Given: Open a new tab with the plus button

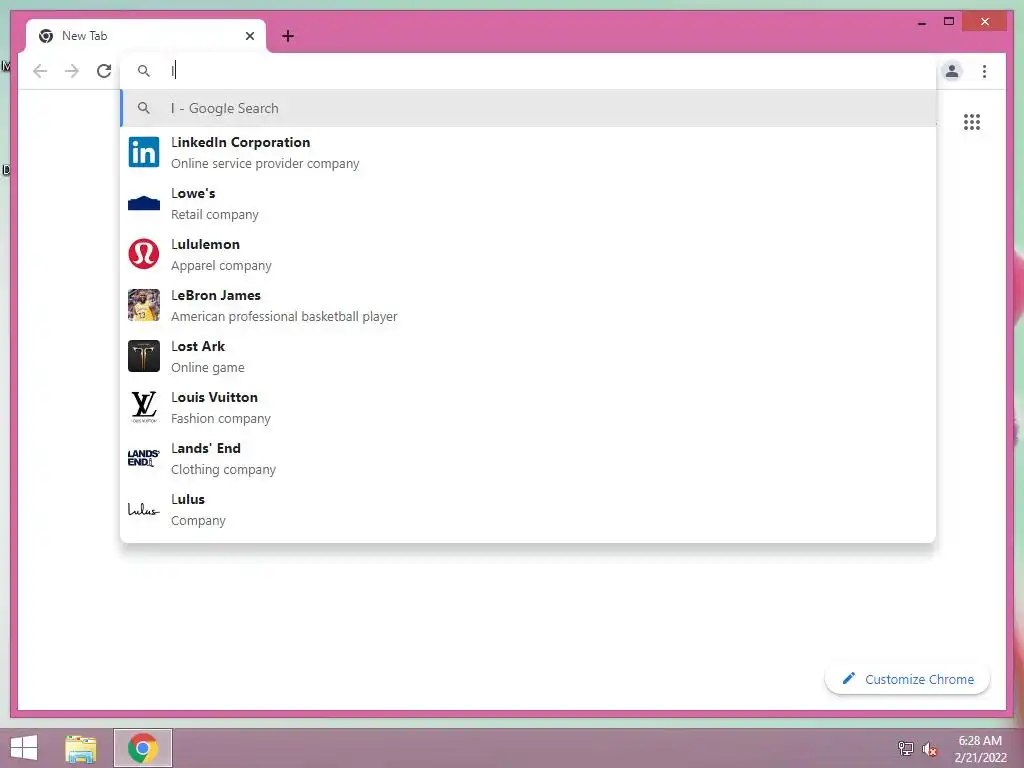Looking at the screenshot, I should coord(288,36).
